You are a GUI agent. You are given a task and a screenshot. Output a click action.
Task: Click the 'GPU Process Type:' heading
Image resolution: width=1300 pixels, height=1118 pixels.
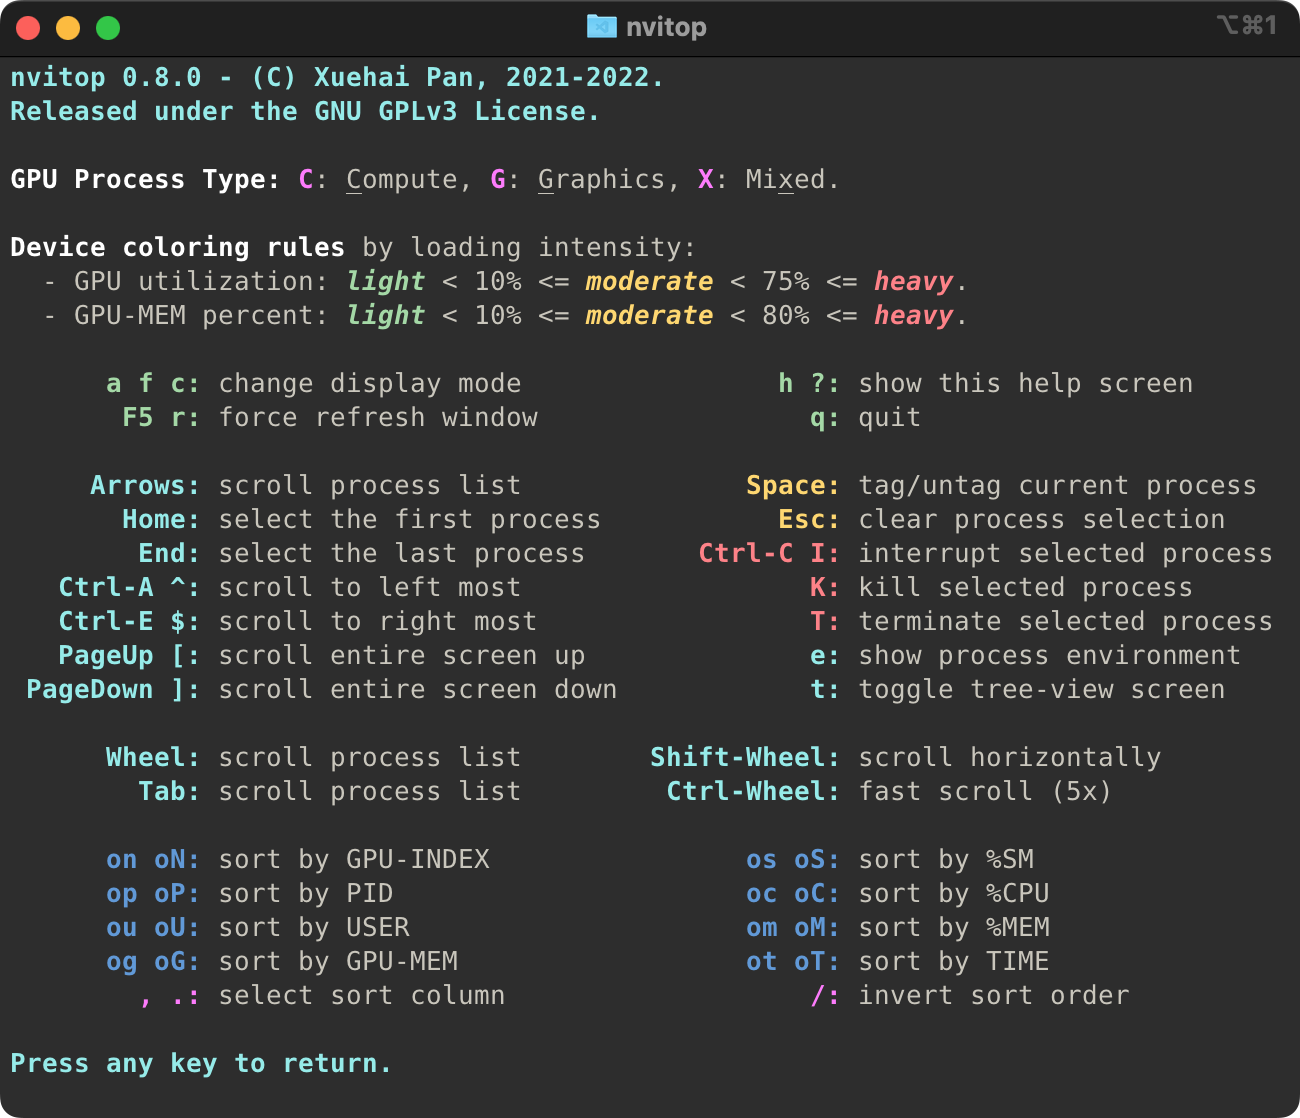coord(145,179)
